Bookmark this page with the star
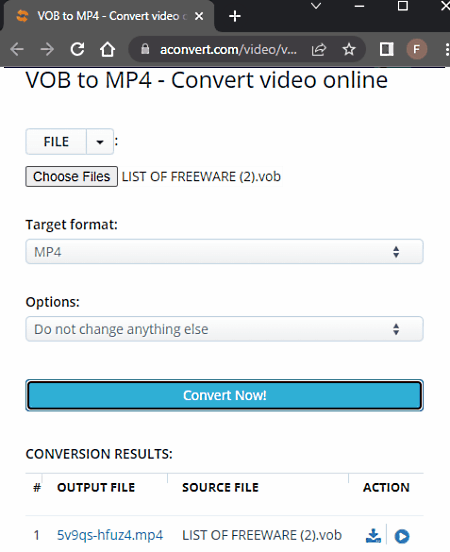 349,49
